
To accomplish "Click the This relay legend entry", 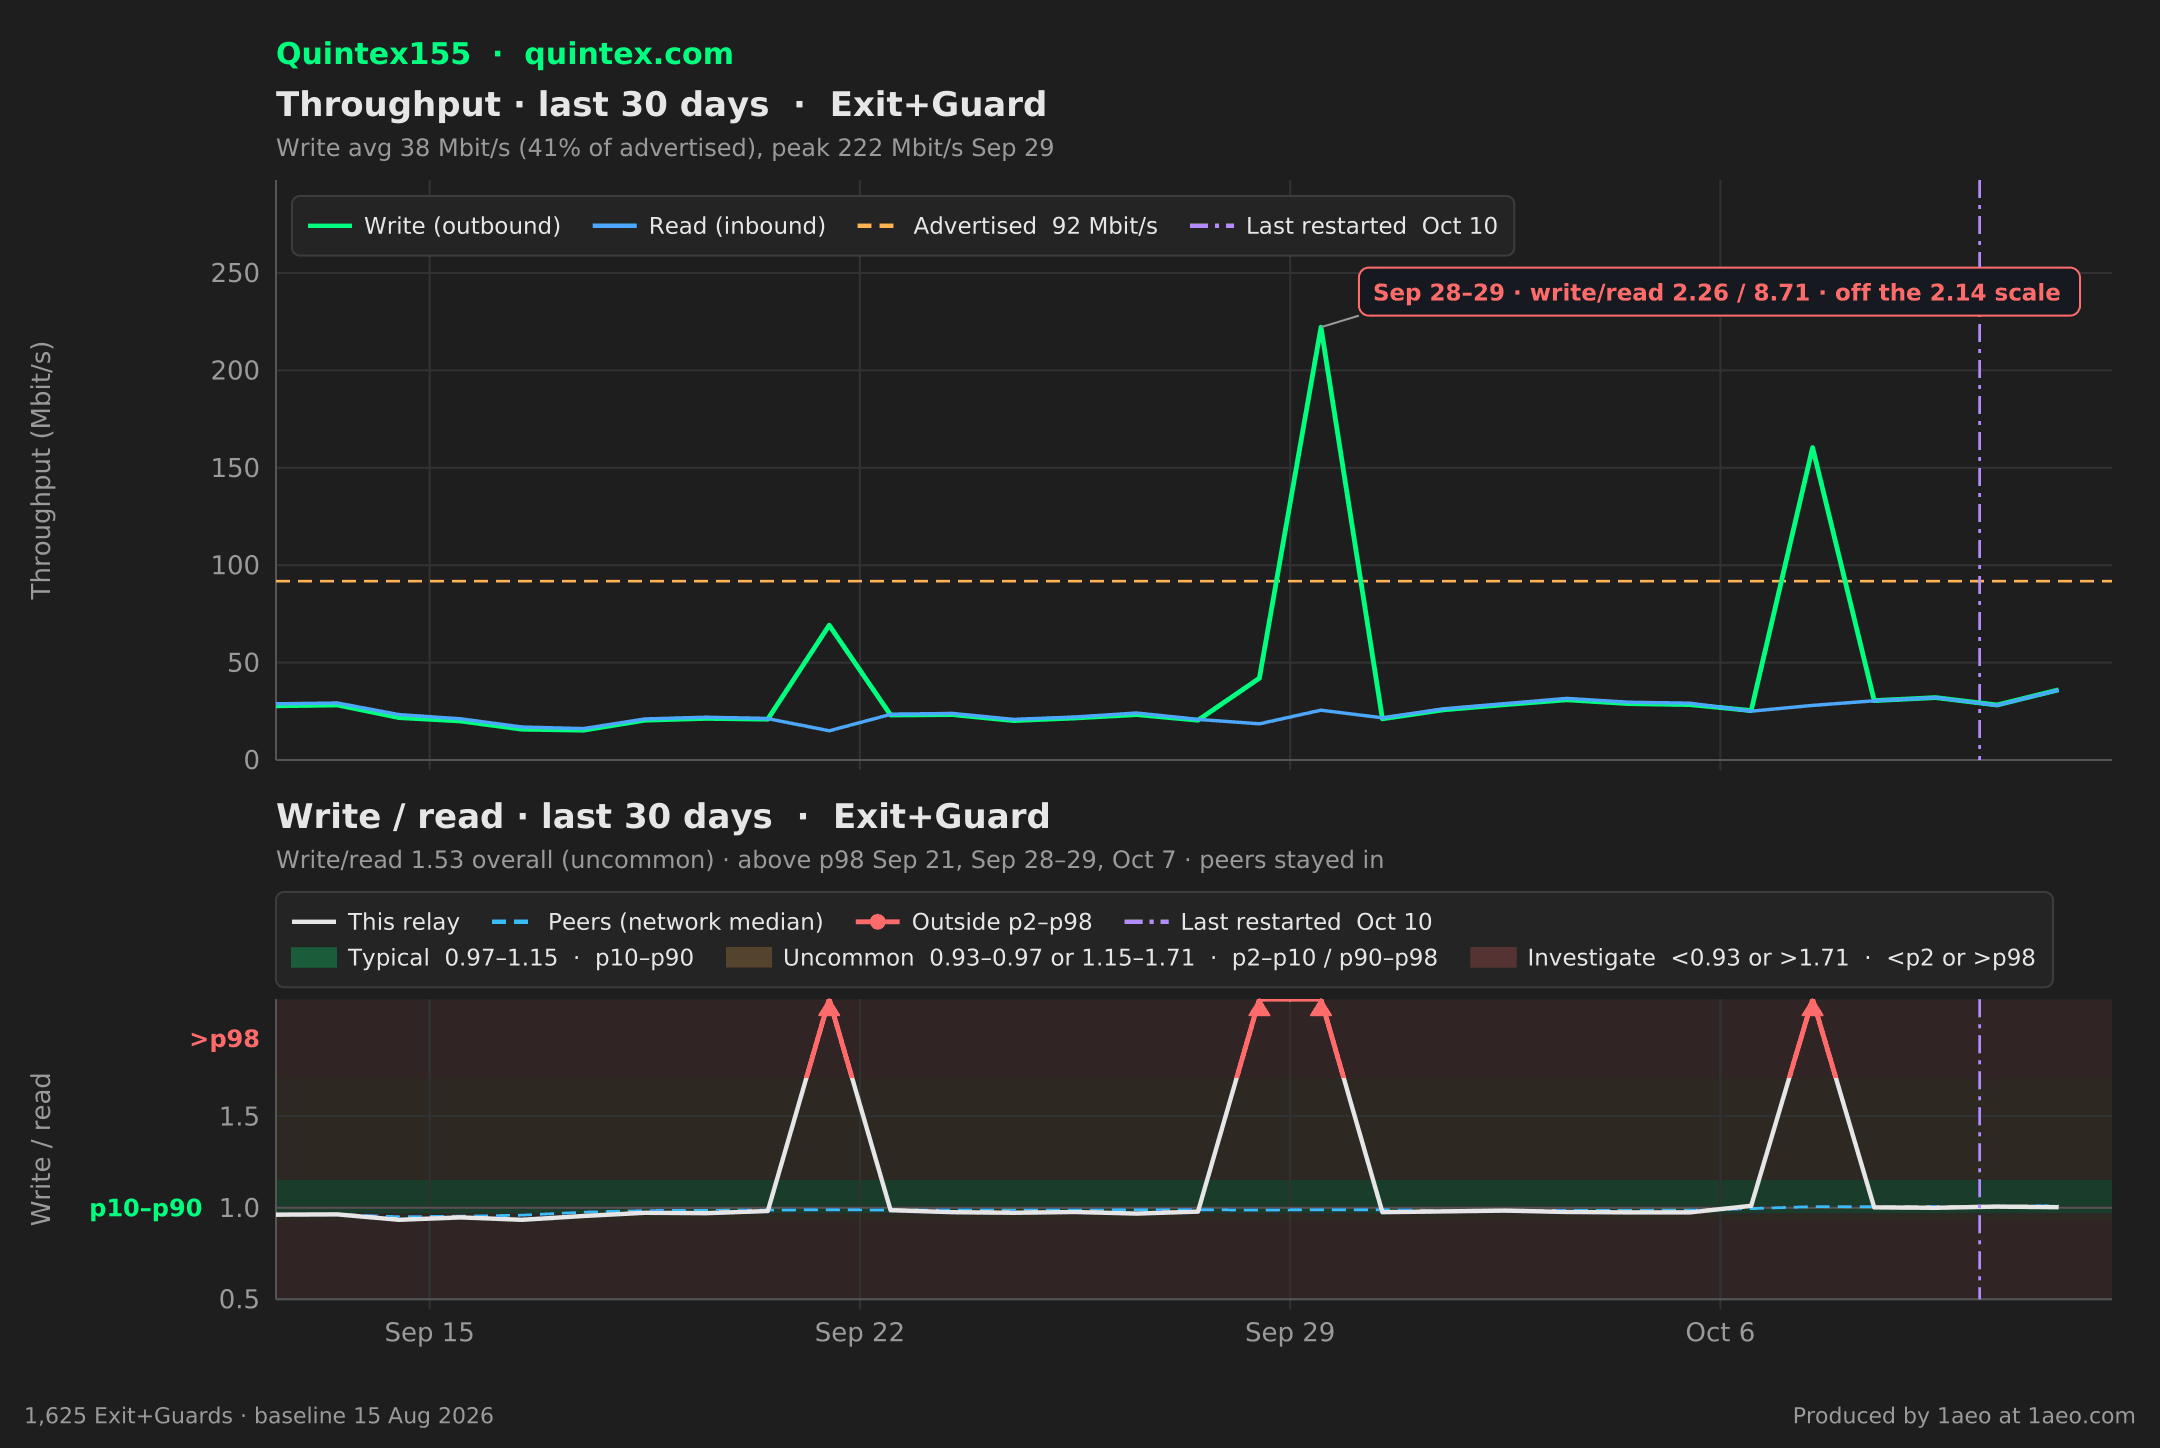I will coord(375,922).
